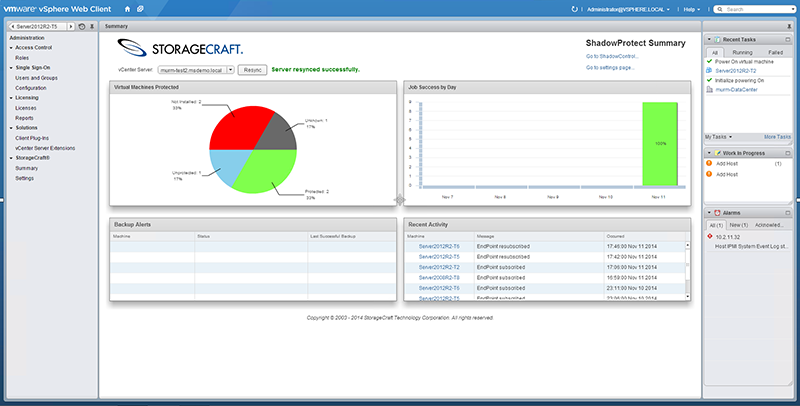This screenshot has height=406, width=800.
Task: Navigate back with the left arrow in navigator
Action: 13,27
